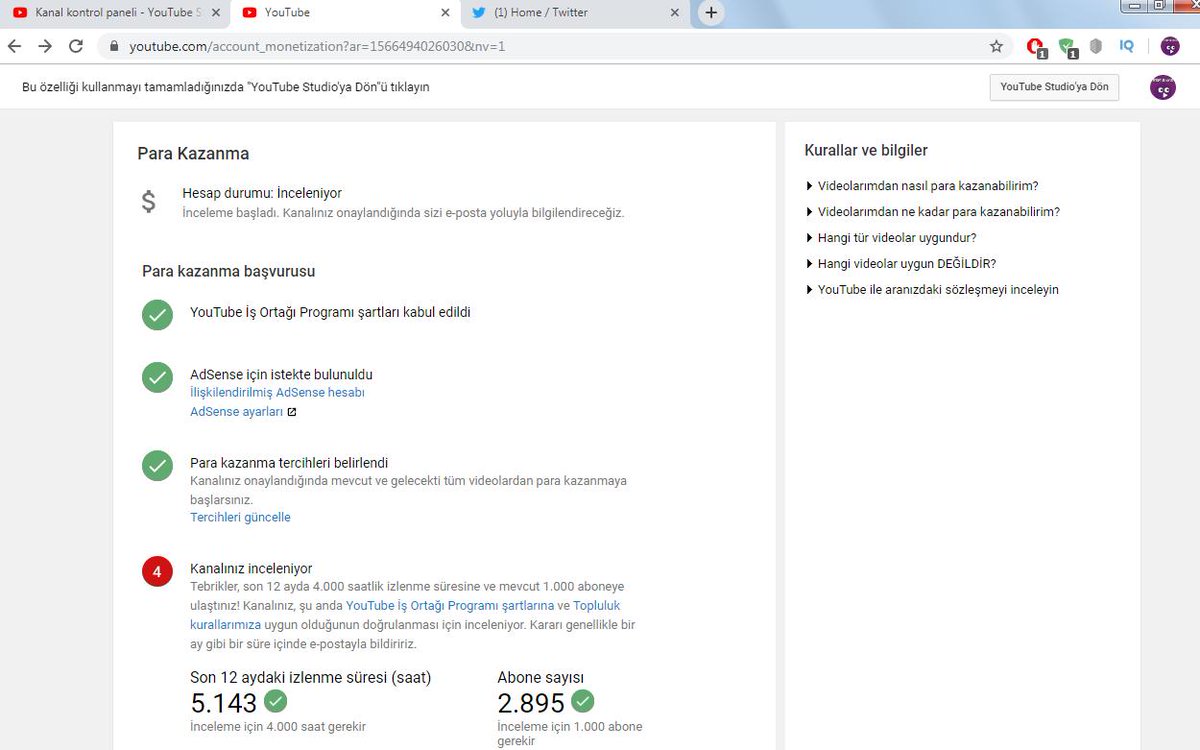This screenshot has height=750, width=1200.
Task: Reload the page with the refresh icon
Action: [76, 46]
